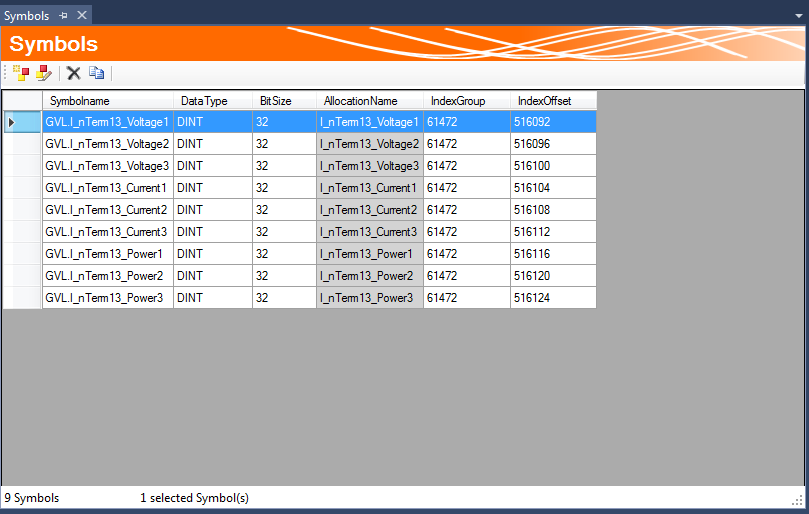The height and width of the screenshot is (514, 809).
Task: Click the '9 Symbols' status bar text
Action: [32, 498]
